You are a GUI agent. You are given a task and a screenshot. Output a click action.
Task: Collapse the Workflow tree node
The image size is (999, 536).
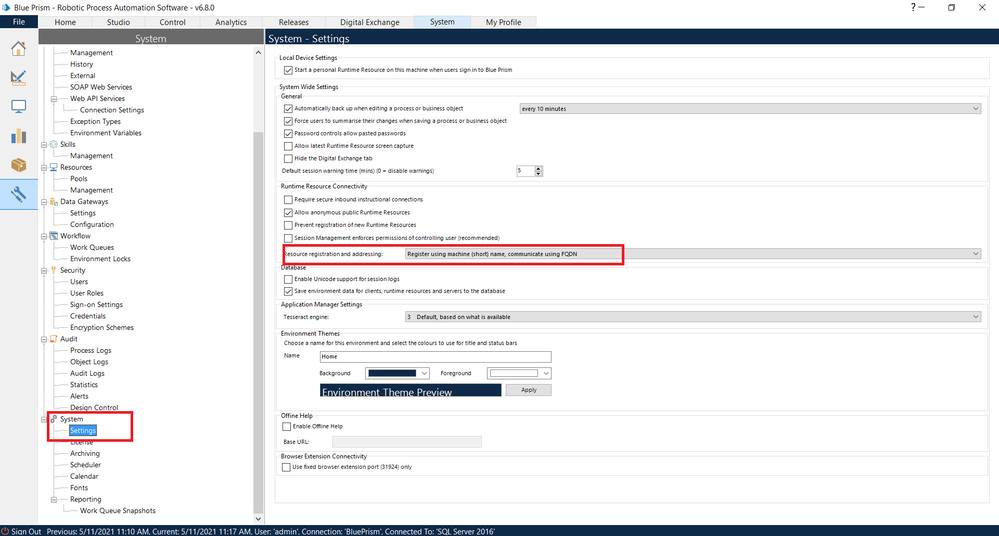click(44, 236)
